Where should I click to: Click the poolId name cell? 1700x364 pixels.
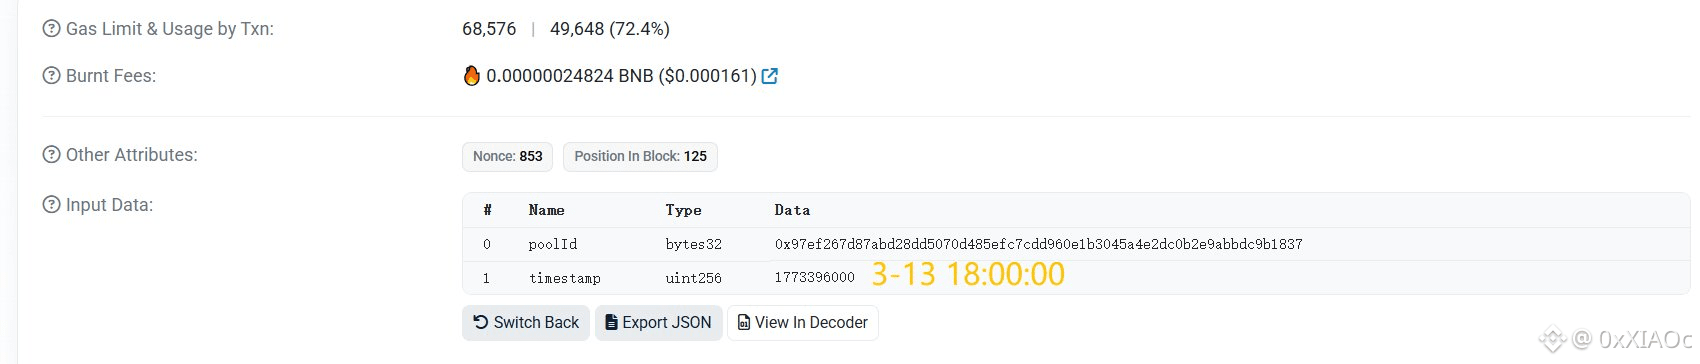pos(553,244)
